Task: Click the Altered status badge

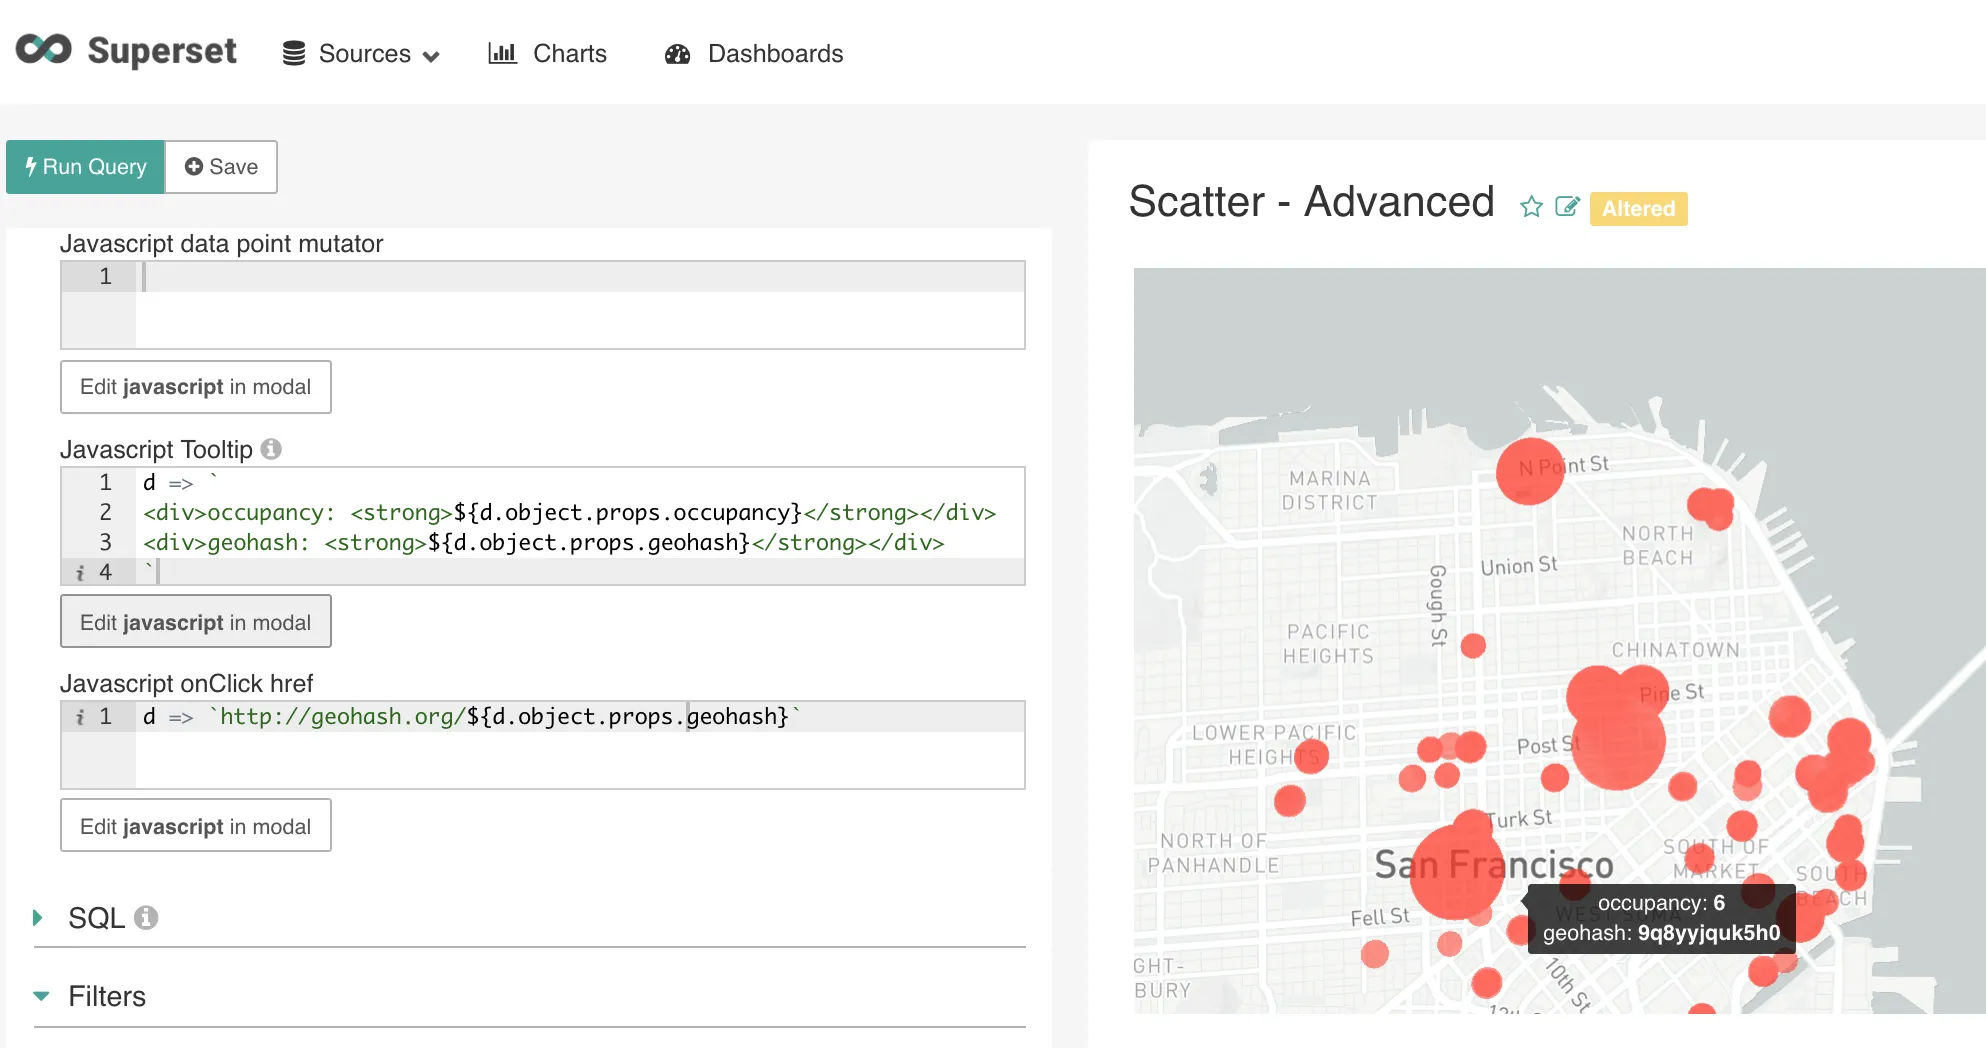Action: (1638, 209)
